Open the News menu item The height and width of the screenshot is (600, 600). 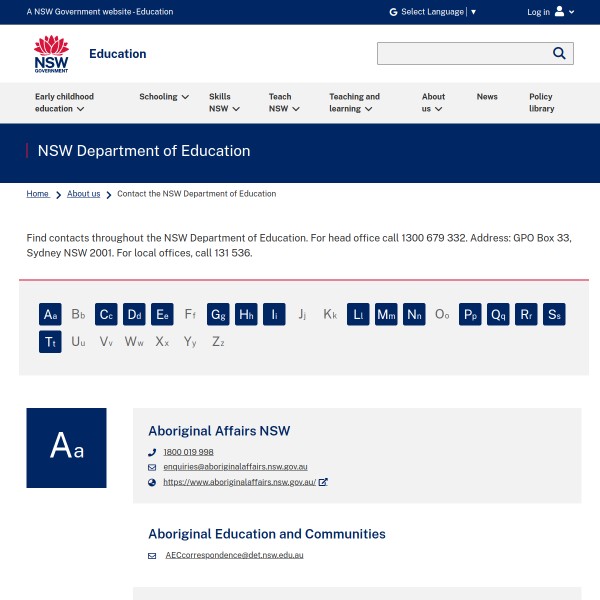(487, 97)
